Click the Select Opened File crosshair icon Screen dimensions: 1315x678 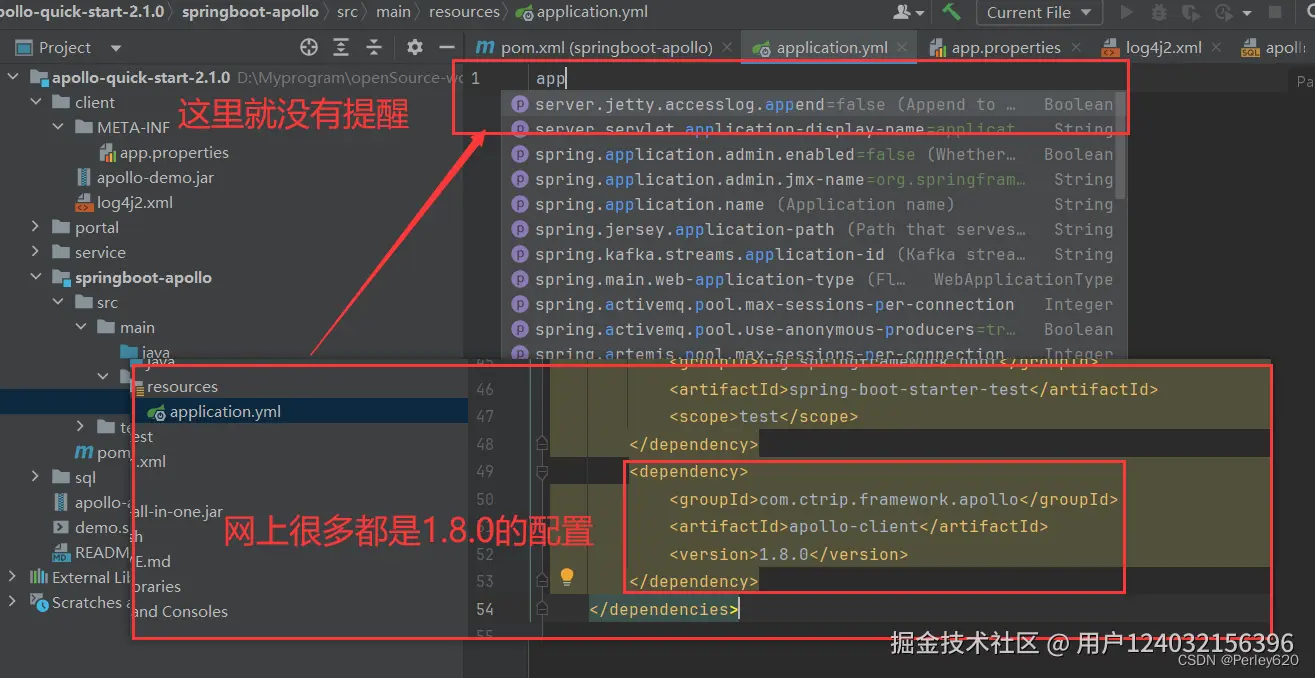coord(306,46)
